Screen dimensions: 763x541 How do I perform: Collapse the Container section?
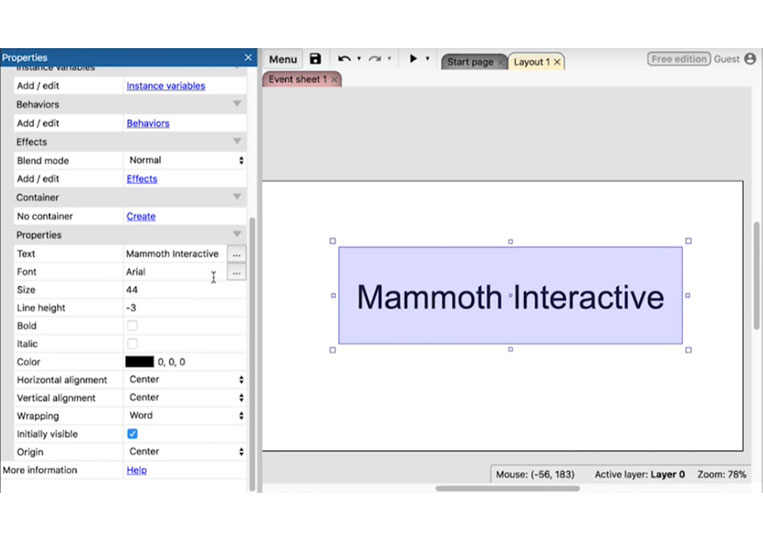click(x=237, y=197)
